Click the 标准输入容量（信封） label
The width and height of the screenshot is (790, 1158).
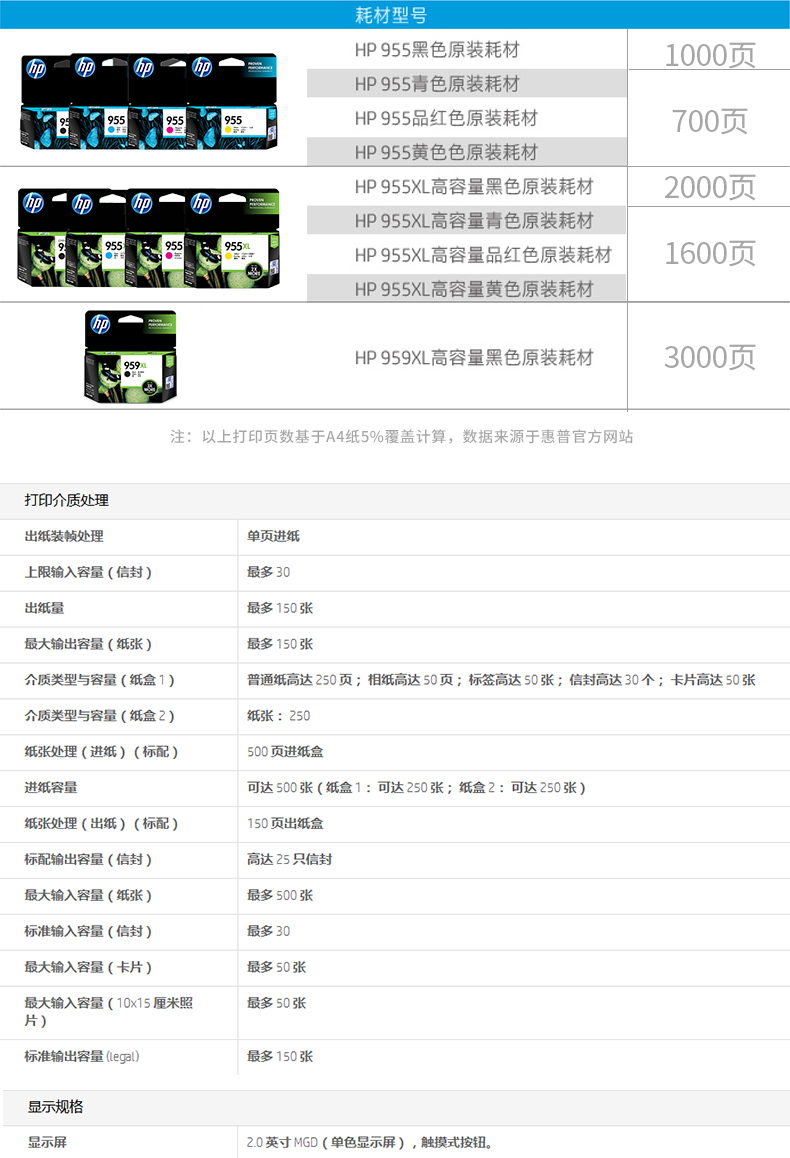[88, 931]
